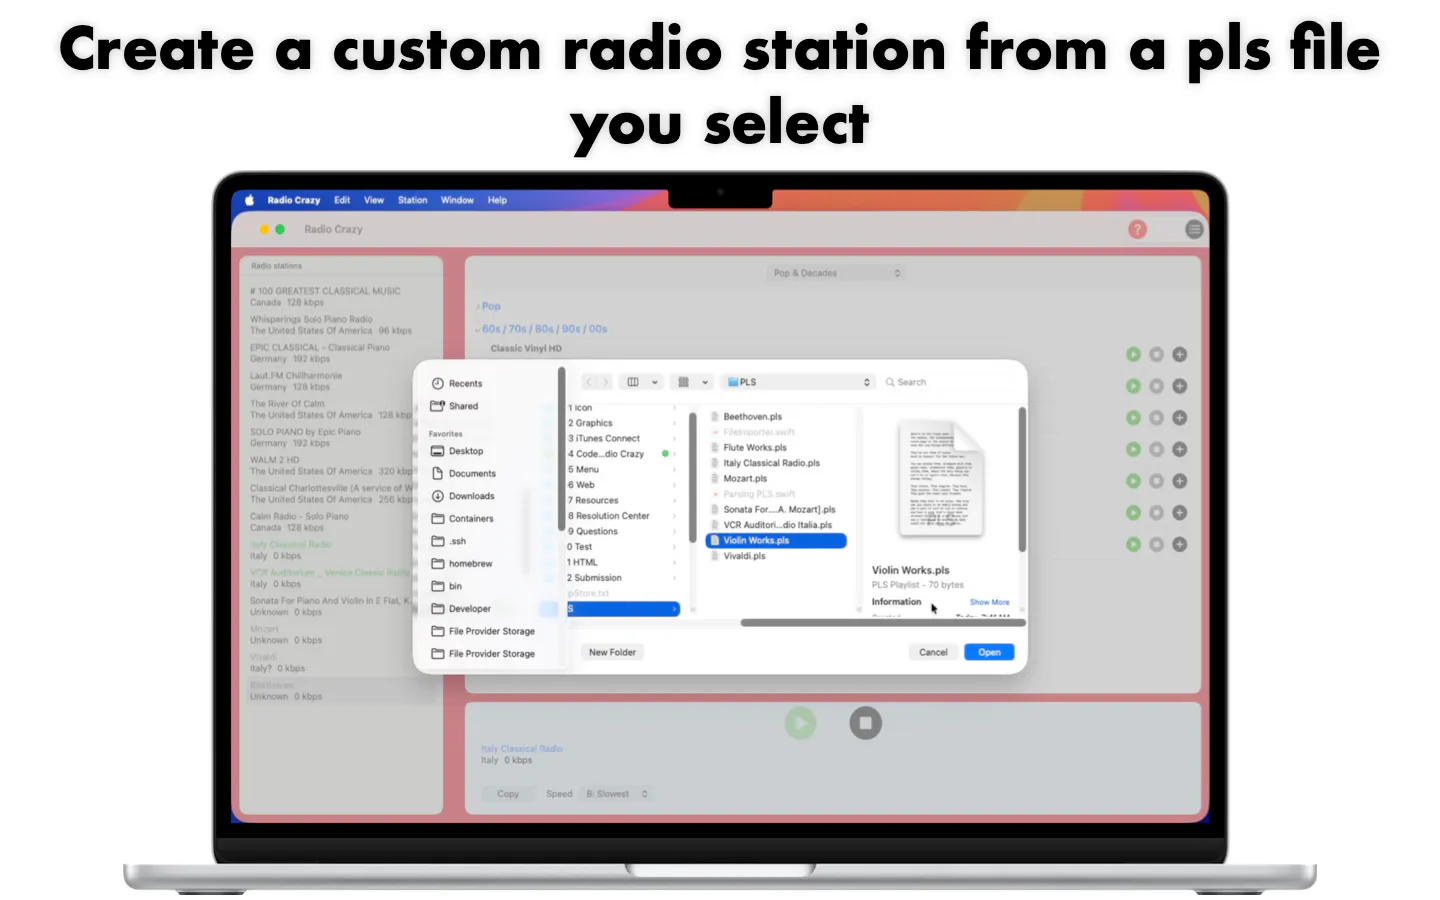Open the dropdown arrow beside the column view icon
This screenshot has height=900, width=1440.
pos(655,382)
